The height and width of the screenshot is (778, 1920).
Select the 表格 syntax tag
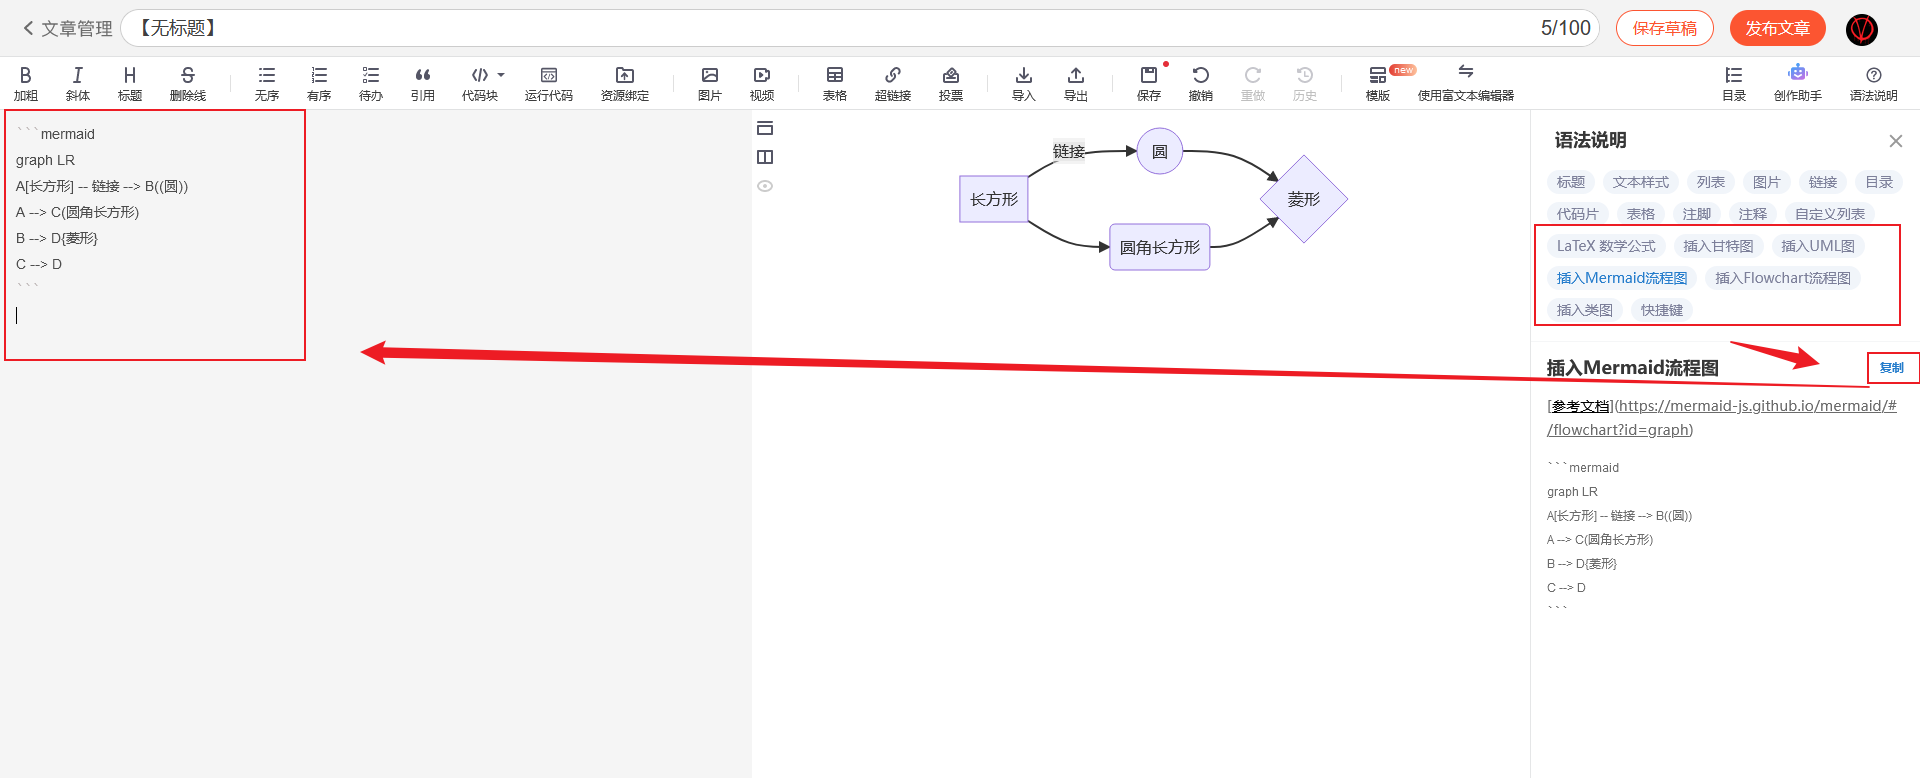tap(1641, 214)
